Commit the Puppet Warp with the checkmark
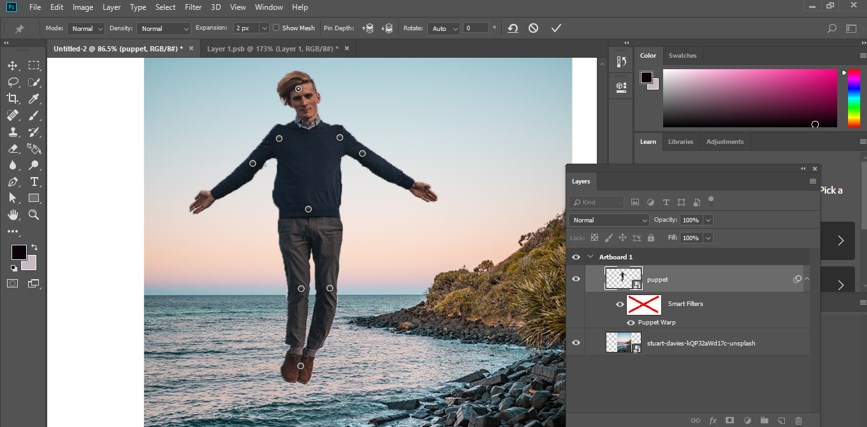 click(556, 28)
